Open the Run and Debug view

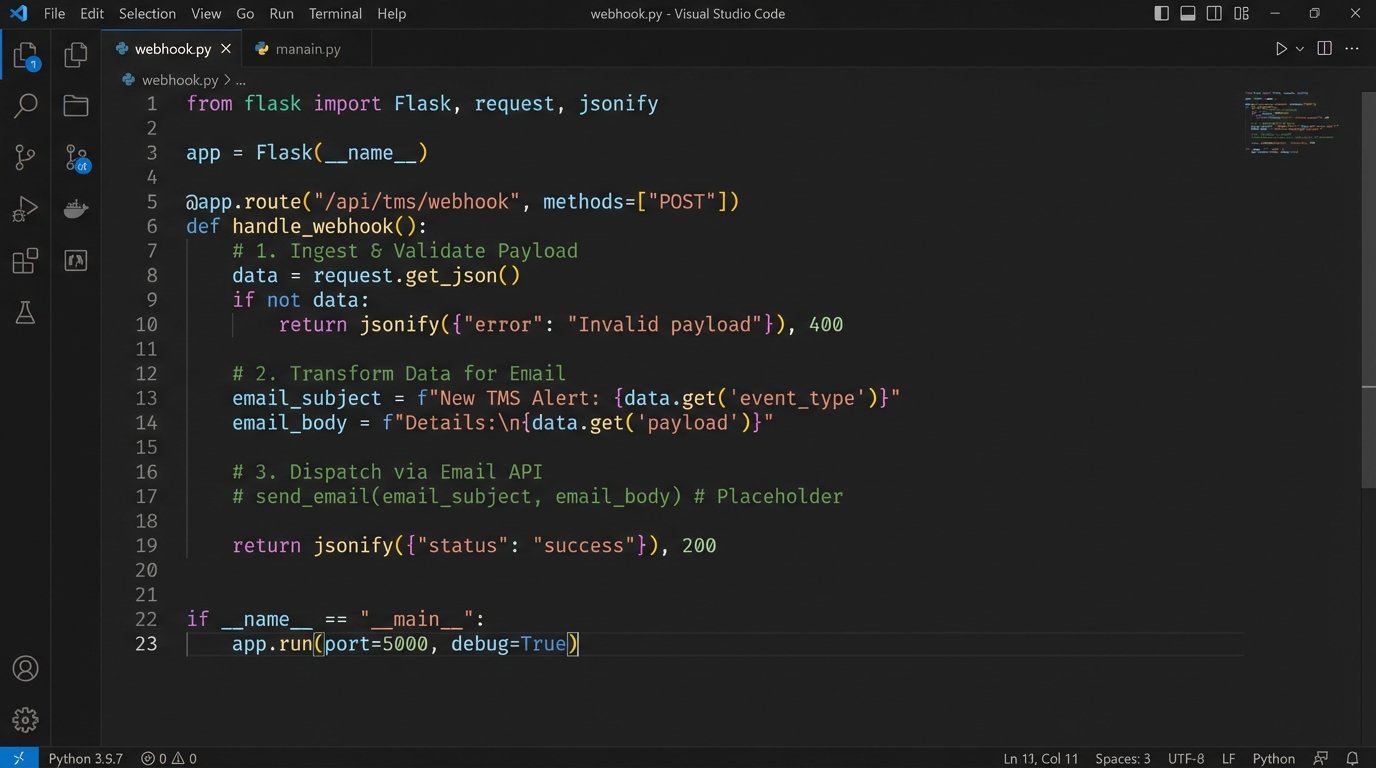pos(25,209)
